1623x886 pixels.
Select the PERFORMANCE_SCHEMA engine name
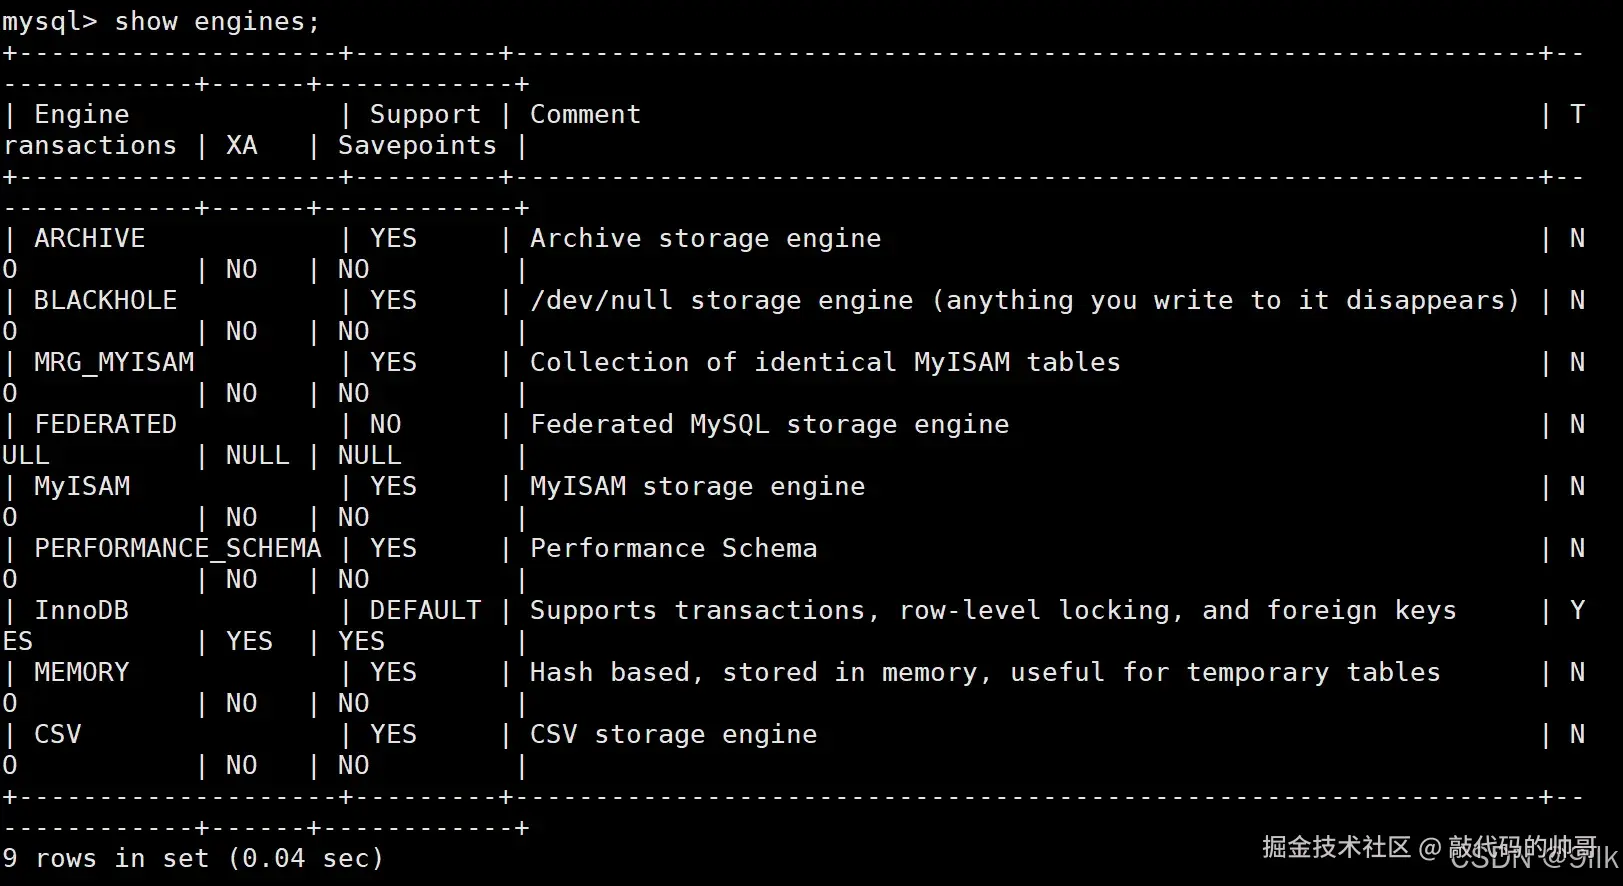[177, 549]
